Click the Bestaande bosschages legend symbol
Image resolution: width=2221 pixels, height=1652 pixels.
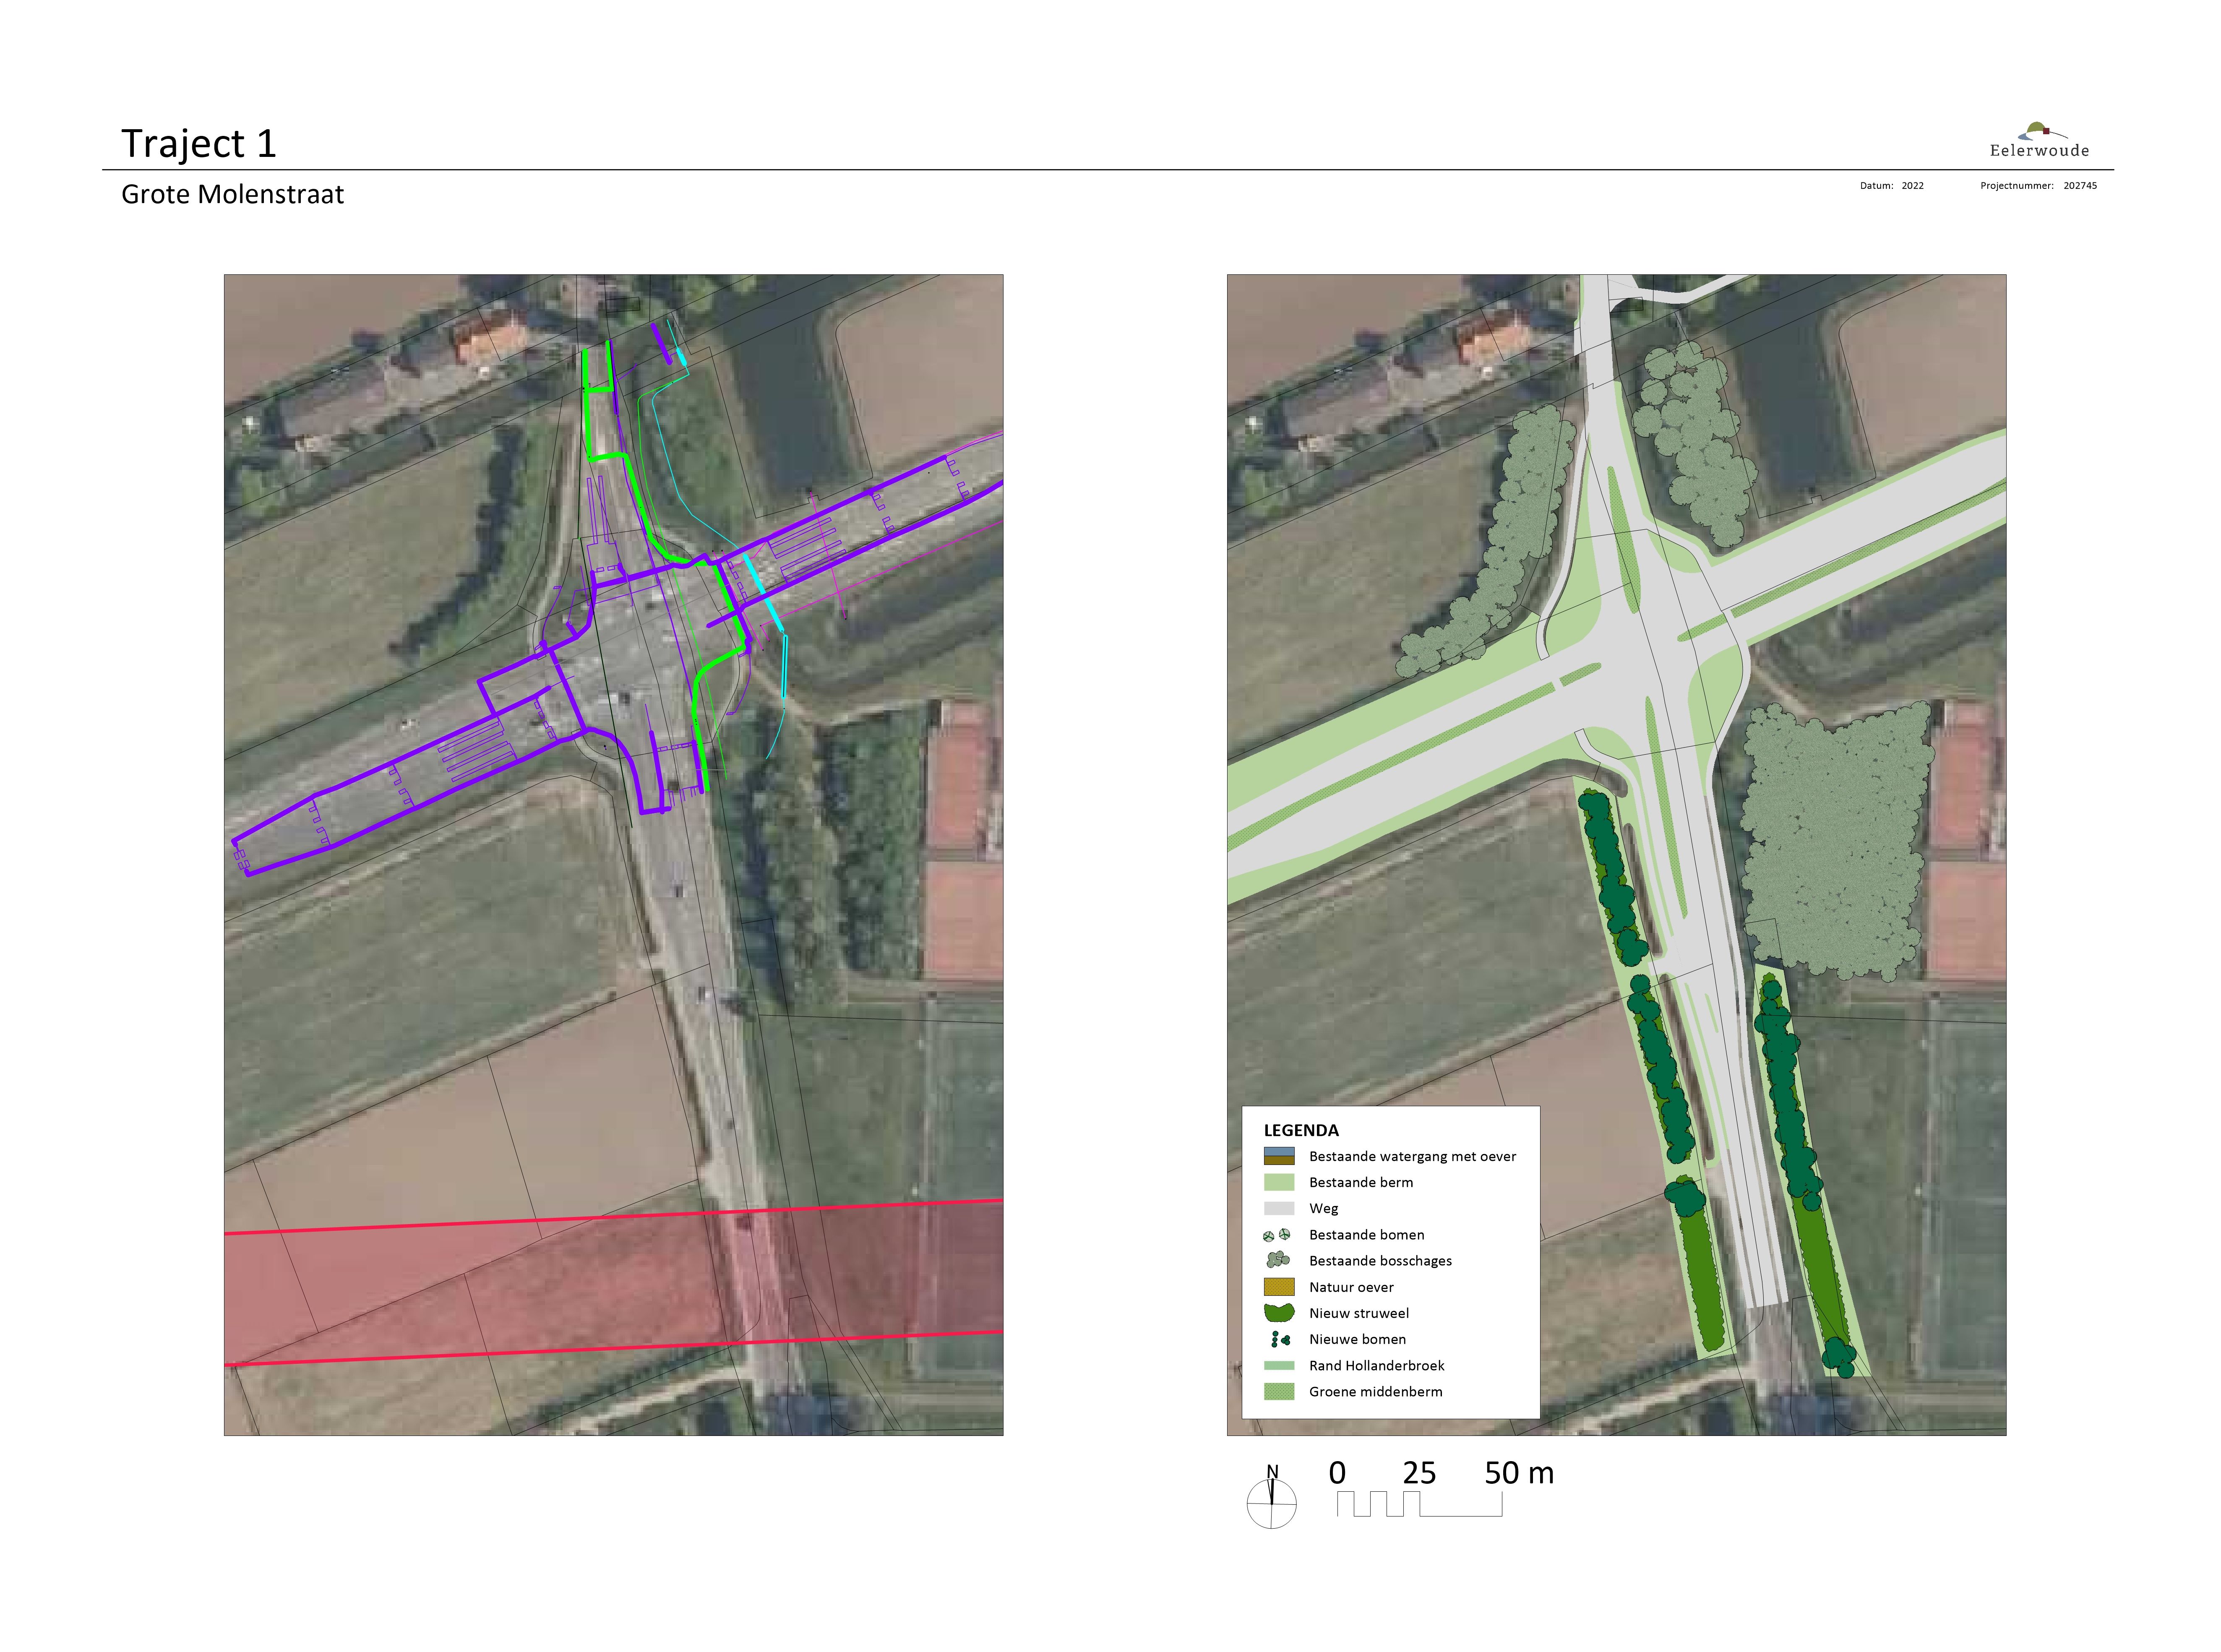click(x=1277, y=1260)
